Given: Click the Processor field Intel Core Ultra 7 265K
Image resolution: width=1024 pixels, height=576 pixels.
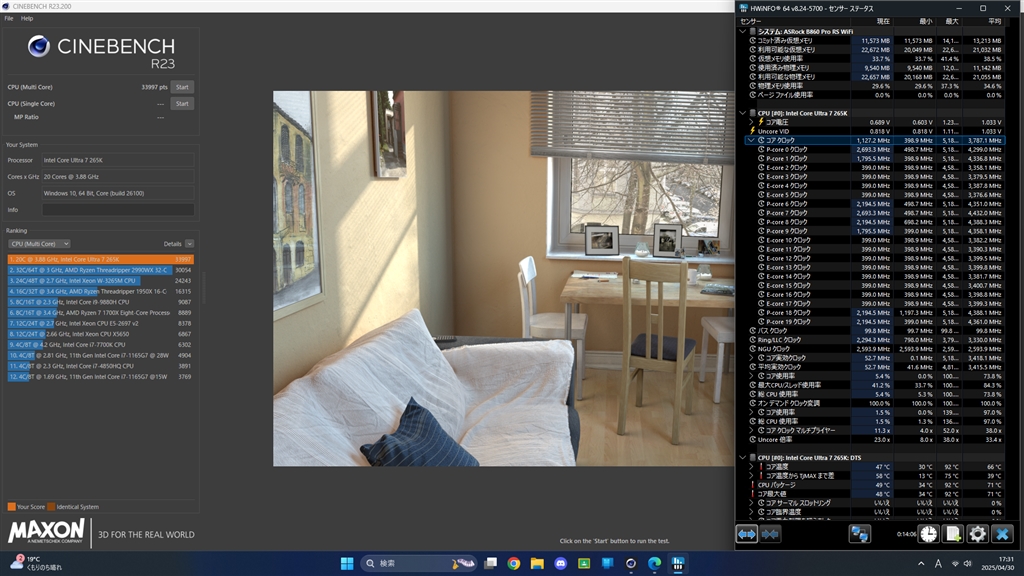Looking at the screenshot, I should [118, 160].
